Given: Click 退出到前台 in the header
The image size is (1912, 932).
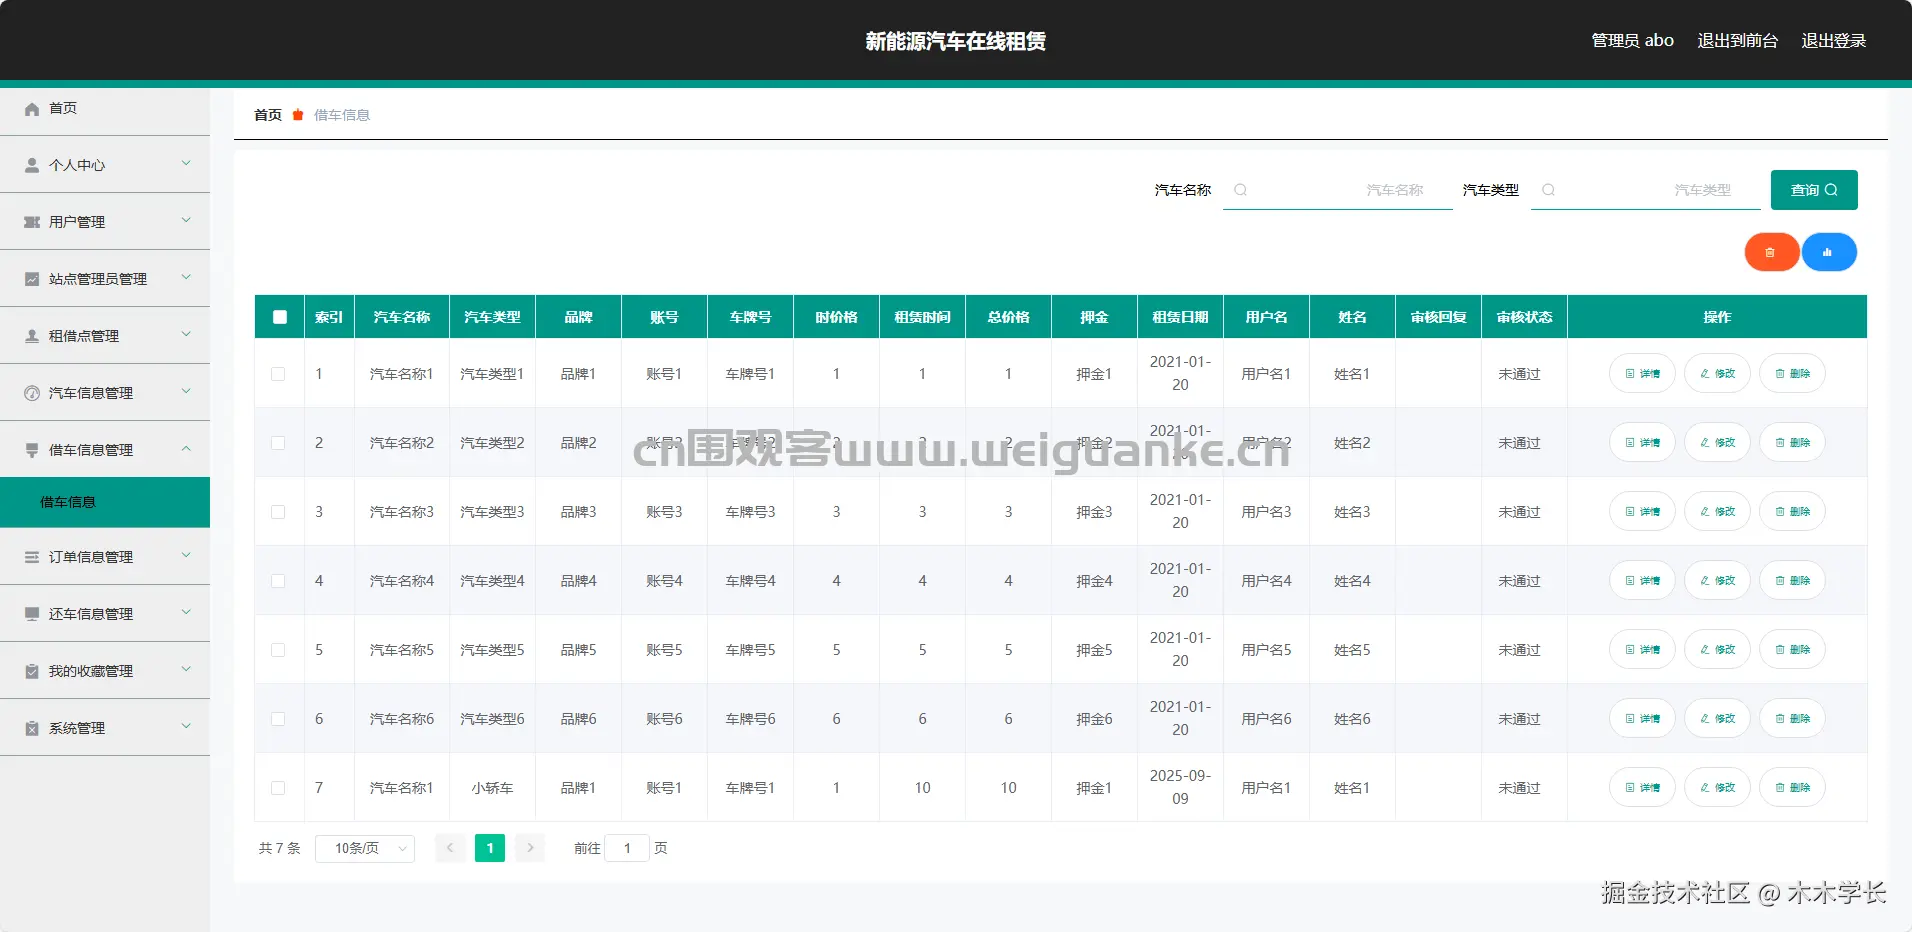Looking at the screenshot, I should 1738,41.
